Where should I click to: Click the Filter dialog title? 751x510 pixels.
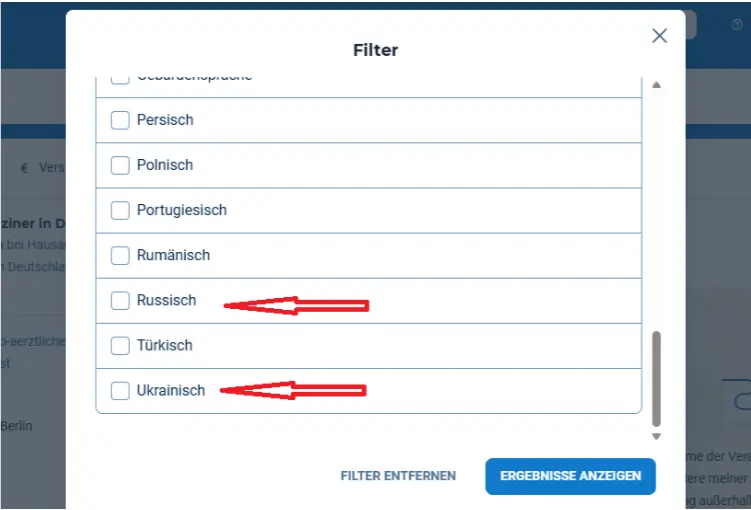pyautogui.click(x=375, y=49)
